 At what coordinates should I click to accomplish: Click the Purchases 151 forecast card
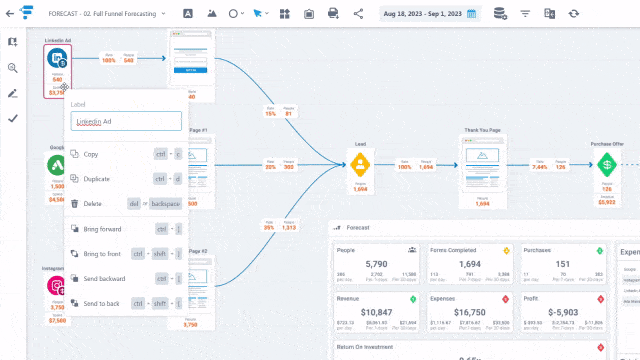tap(563, 264)
